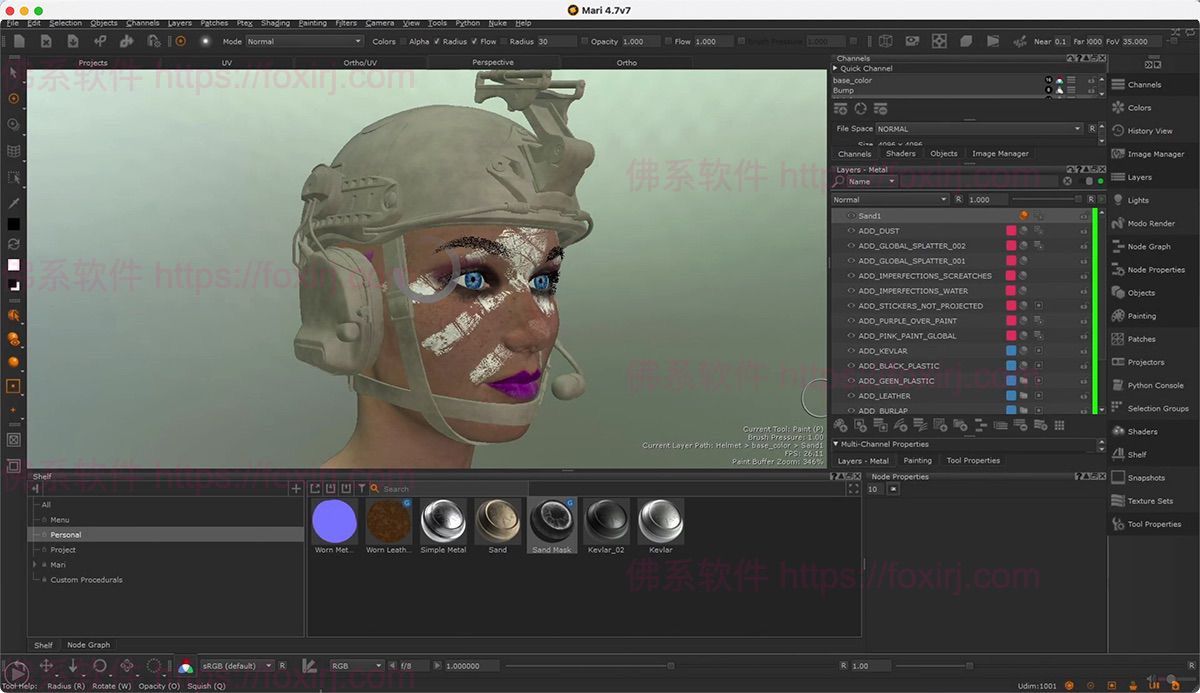Click the color management RGB circles icon
The image size is (1200, 693).
click(185, 666)
